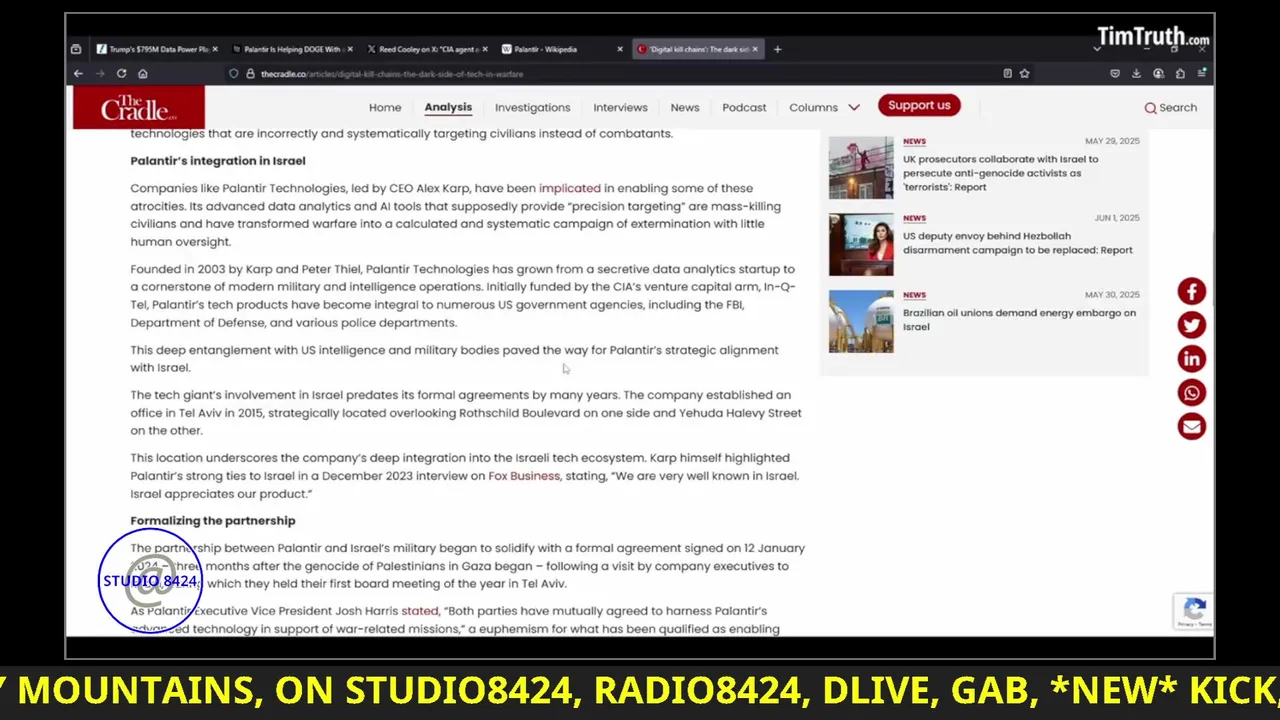The height and width of the screenshot is (720, 1280).
Task: Bookmark this page with the star
Action: (1024, 73)
